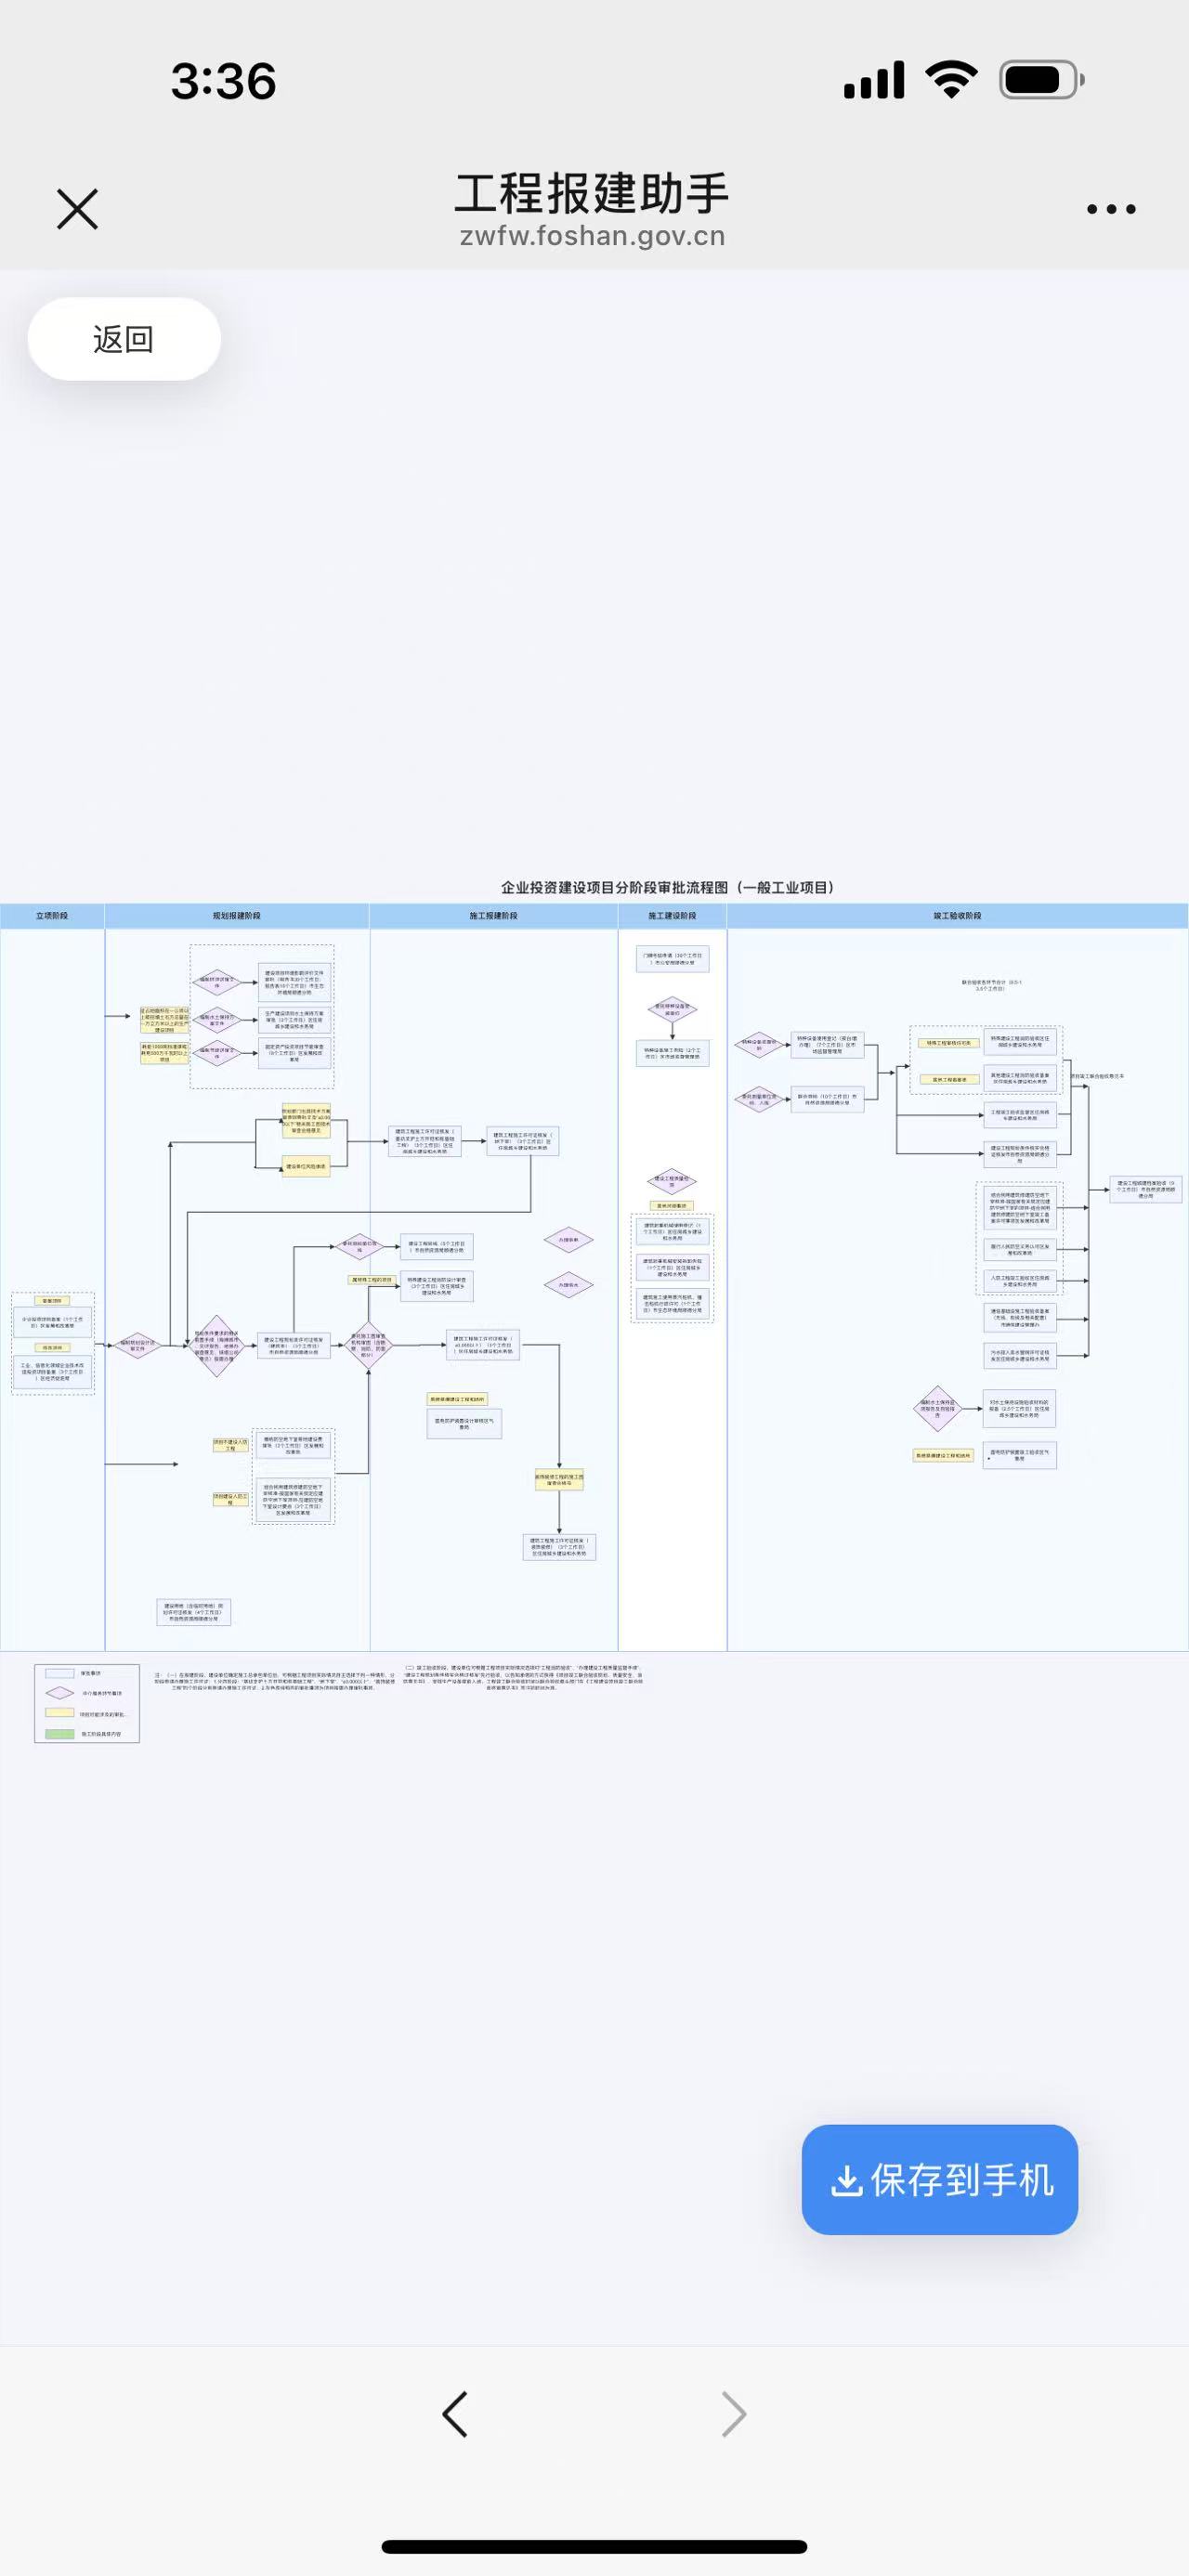The image size is (1189, 2576).
Task: Tap the Wi-Fi status icon
Action: click(x=951, y=80)
